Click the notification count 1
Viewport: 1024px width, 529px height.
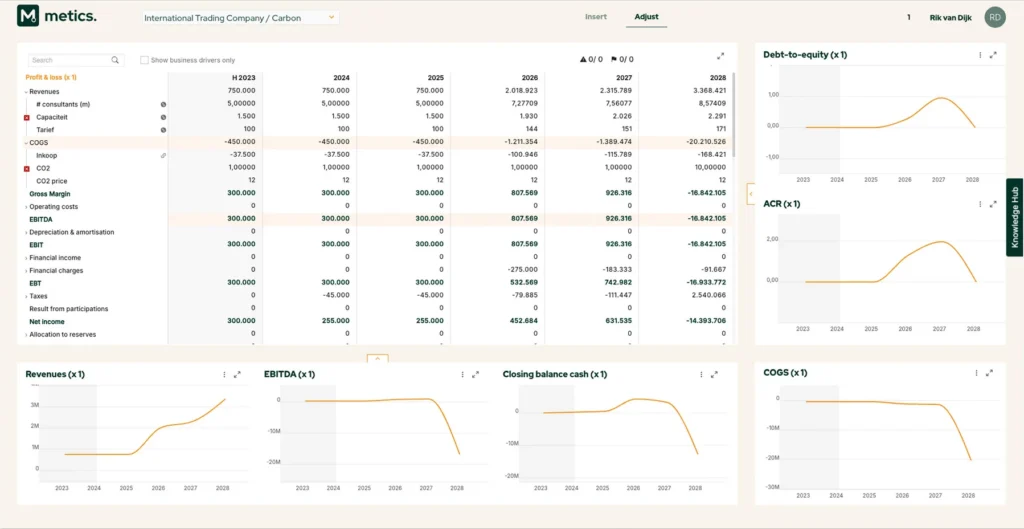[x=908, y=18]
